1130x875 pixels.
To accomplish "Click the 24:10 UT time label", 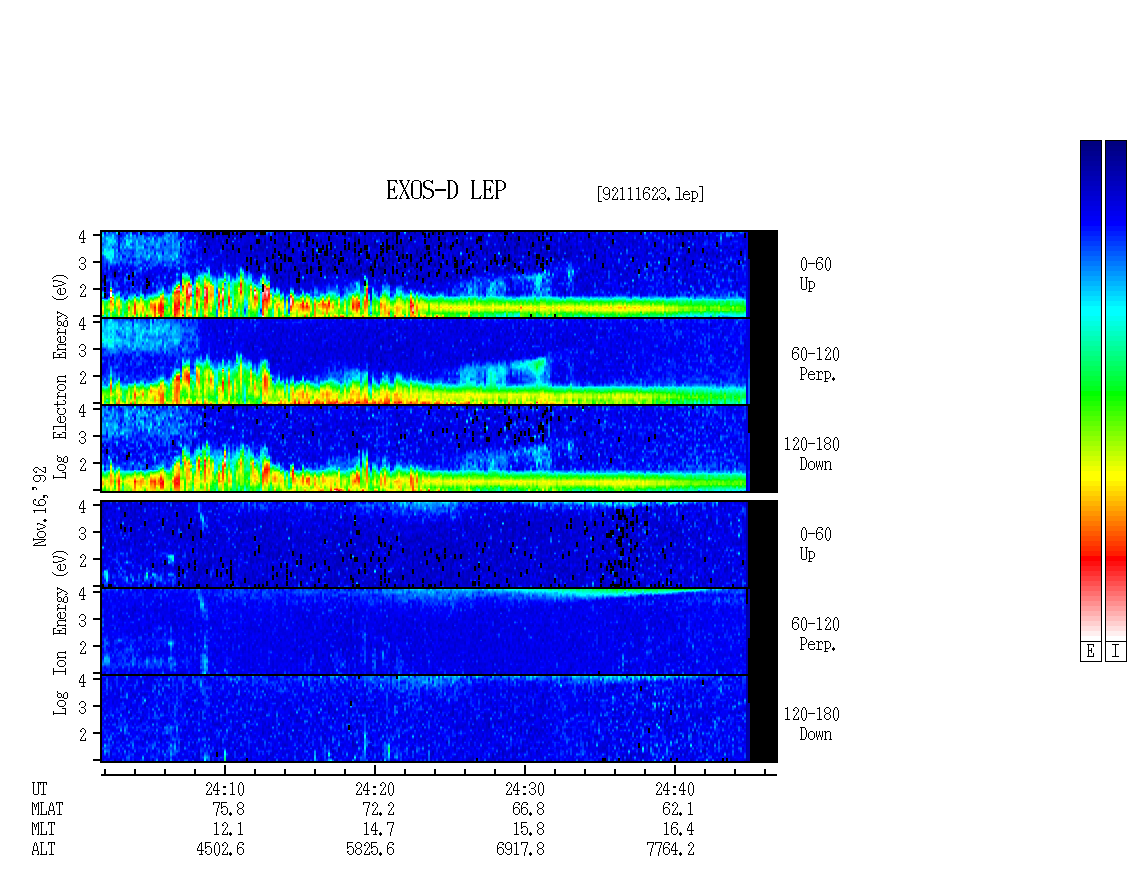I will click(225, 789).
